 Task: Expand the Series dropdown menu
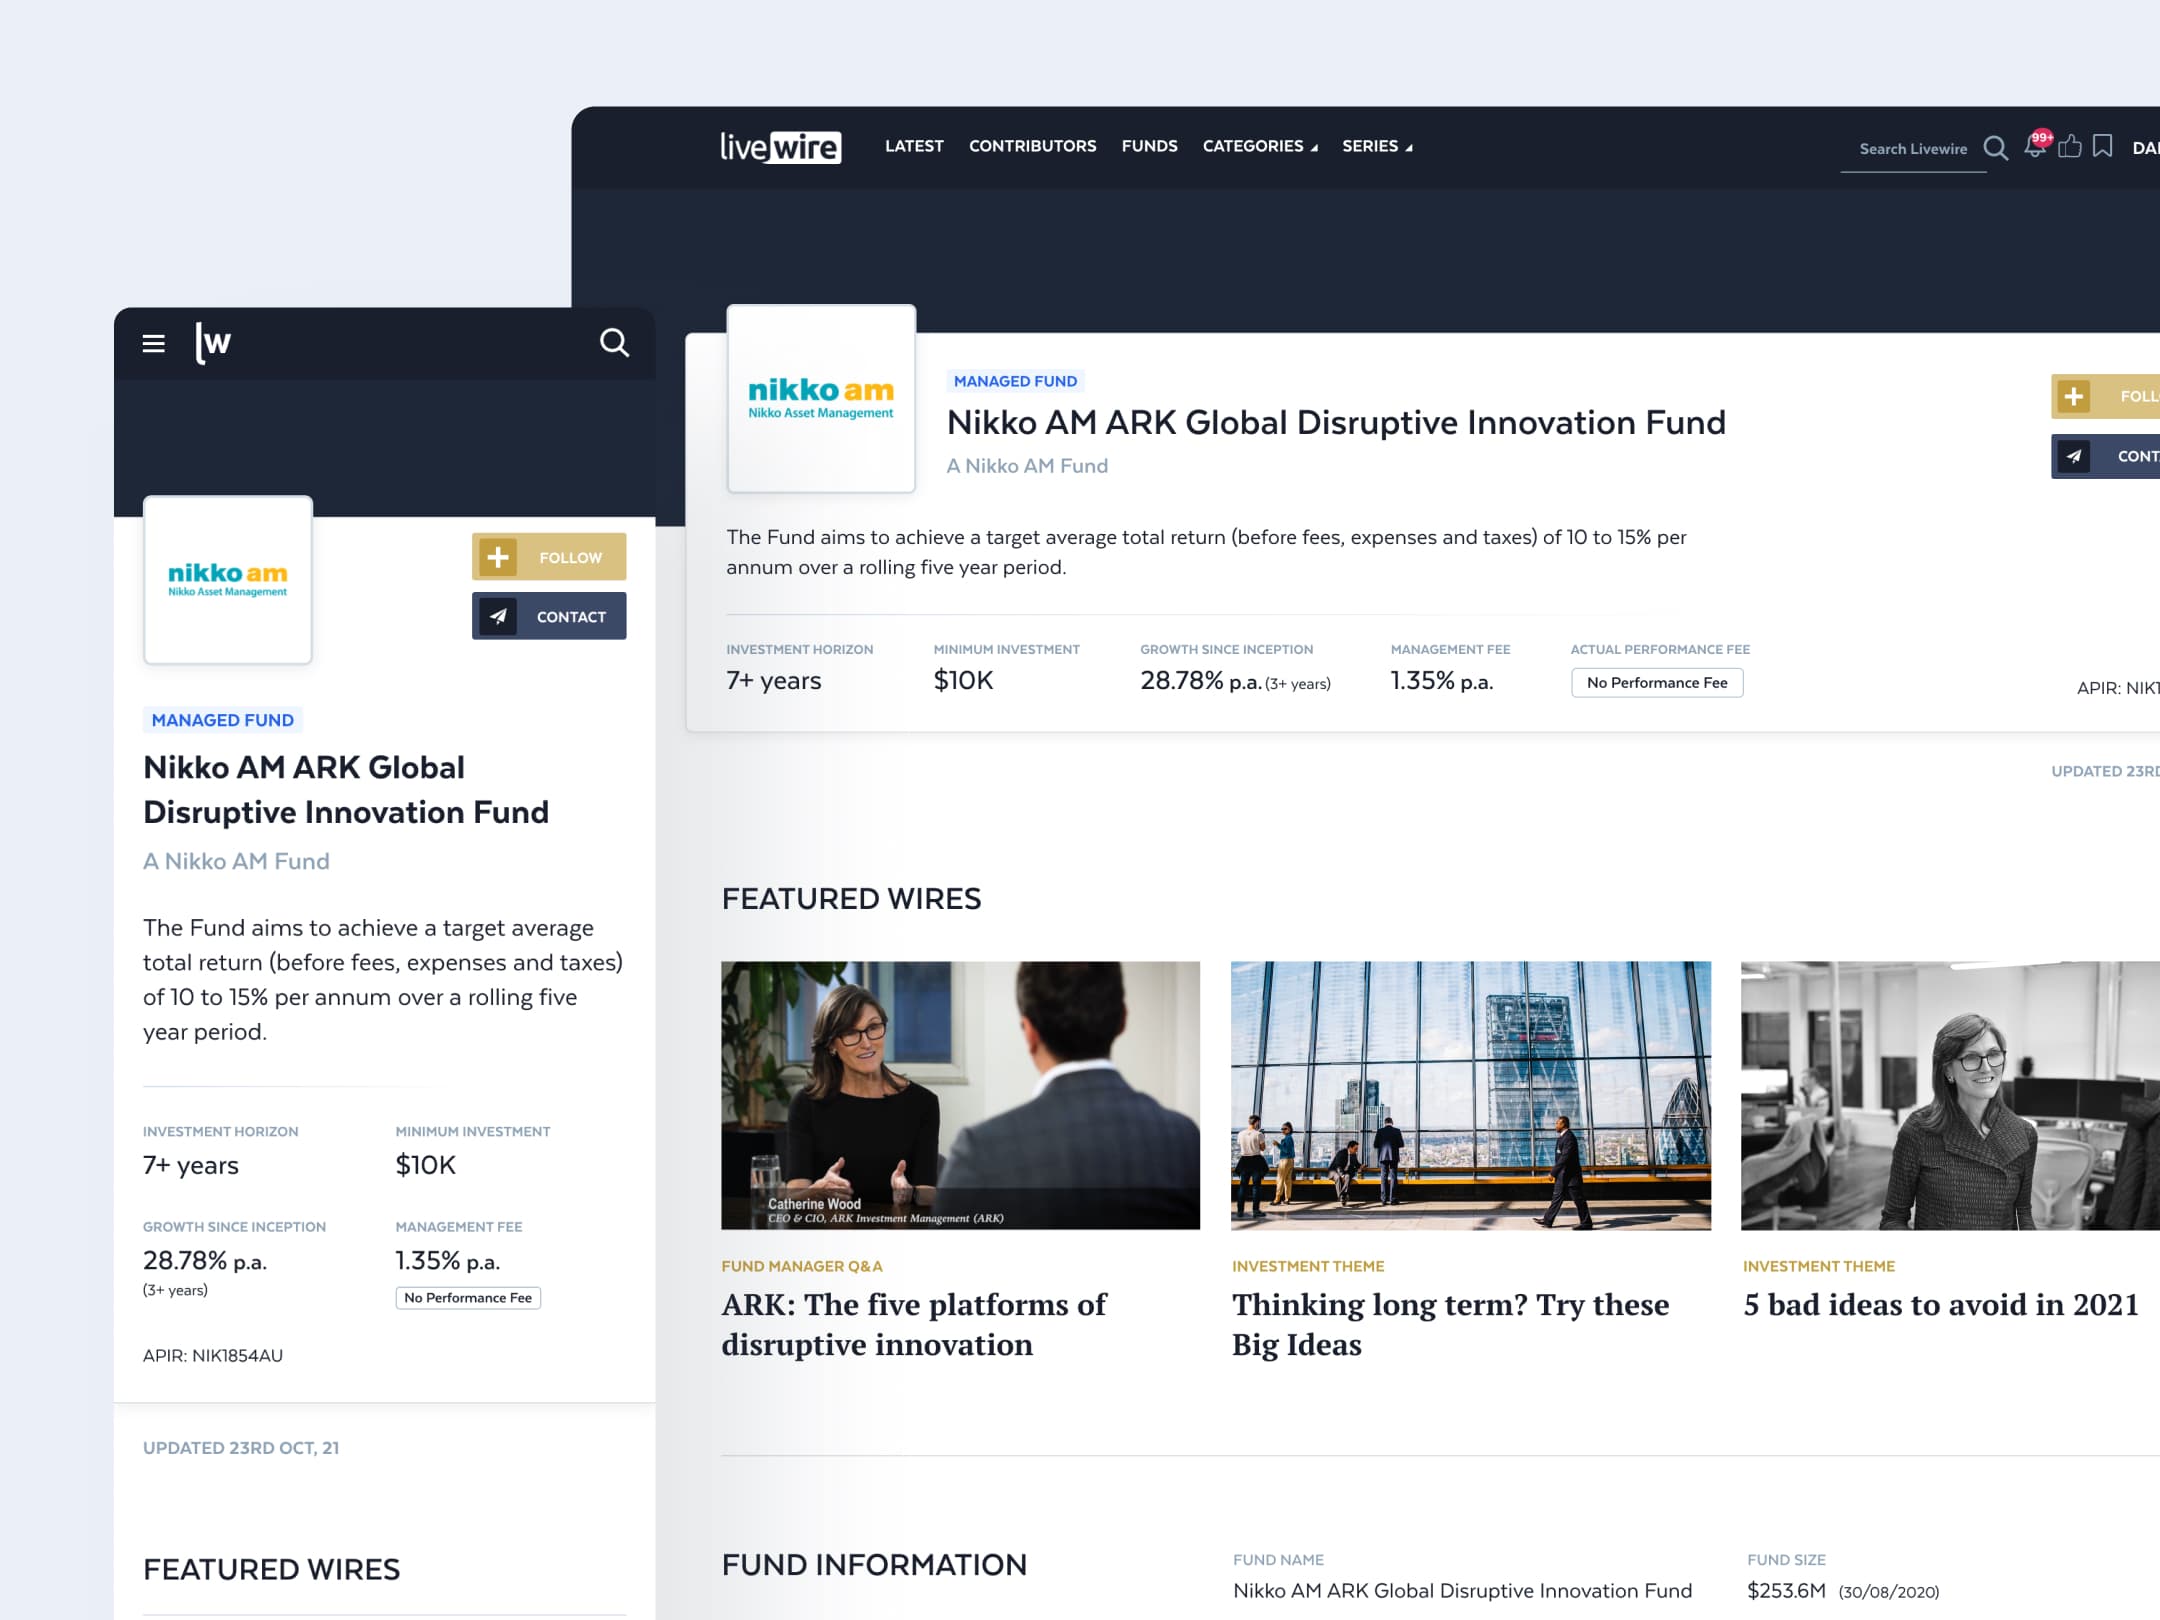pos(1377,146)
